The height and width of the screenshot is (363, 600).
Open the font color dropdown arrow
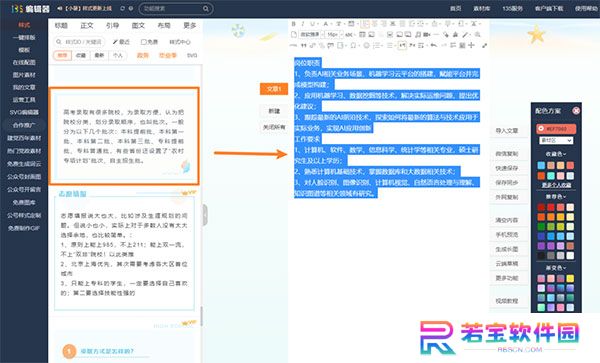[x=331, y=24]
